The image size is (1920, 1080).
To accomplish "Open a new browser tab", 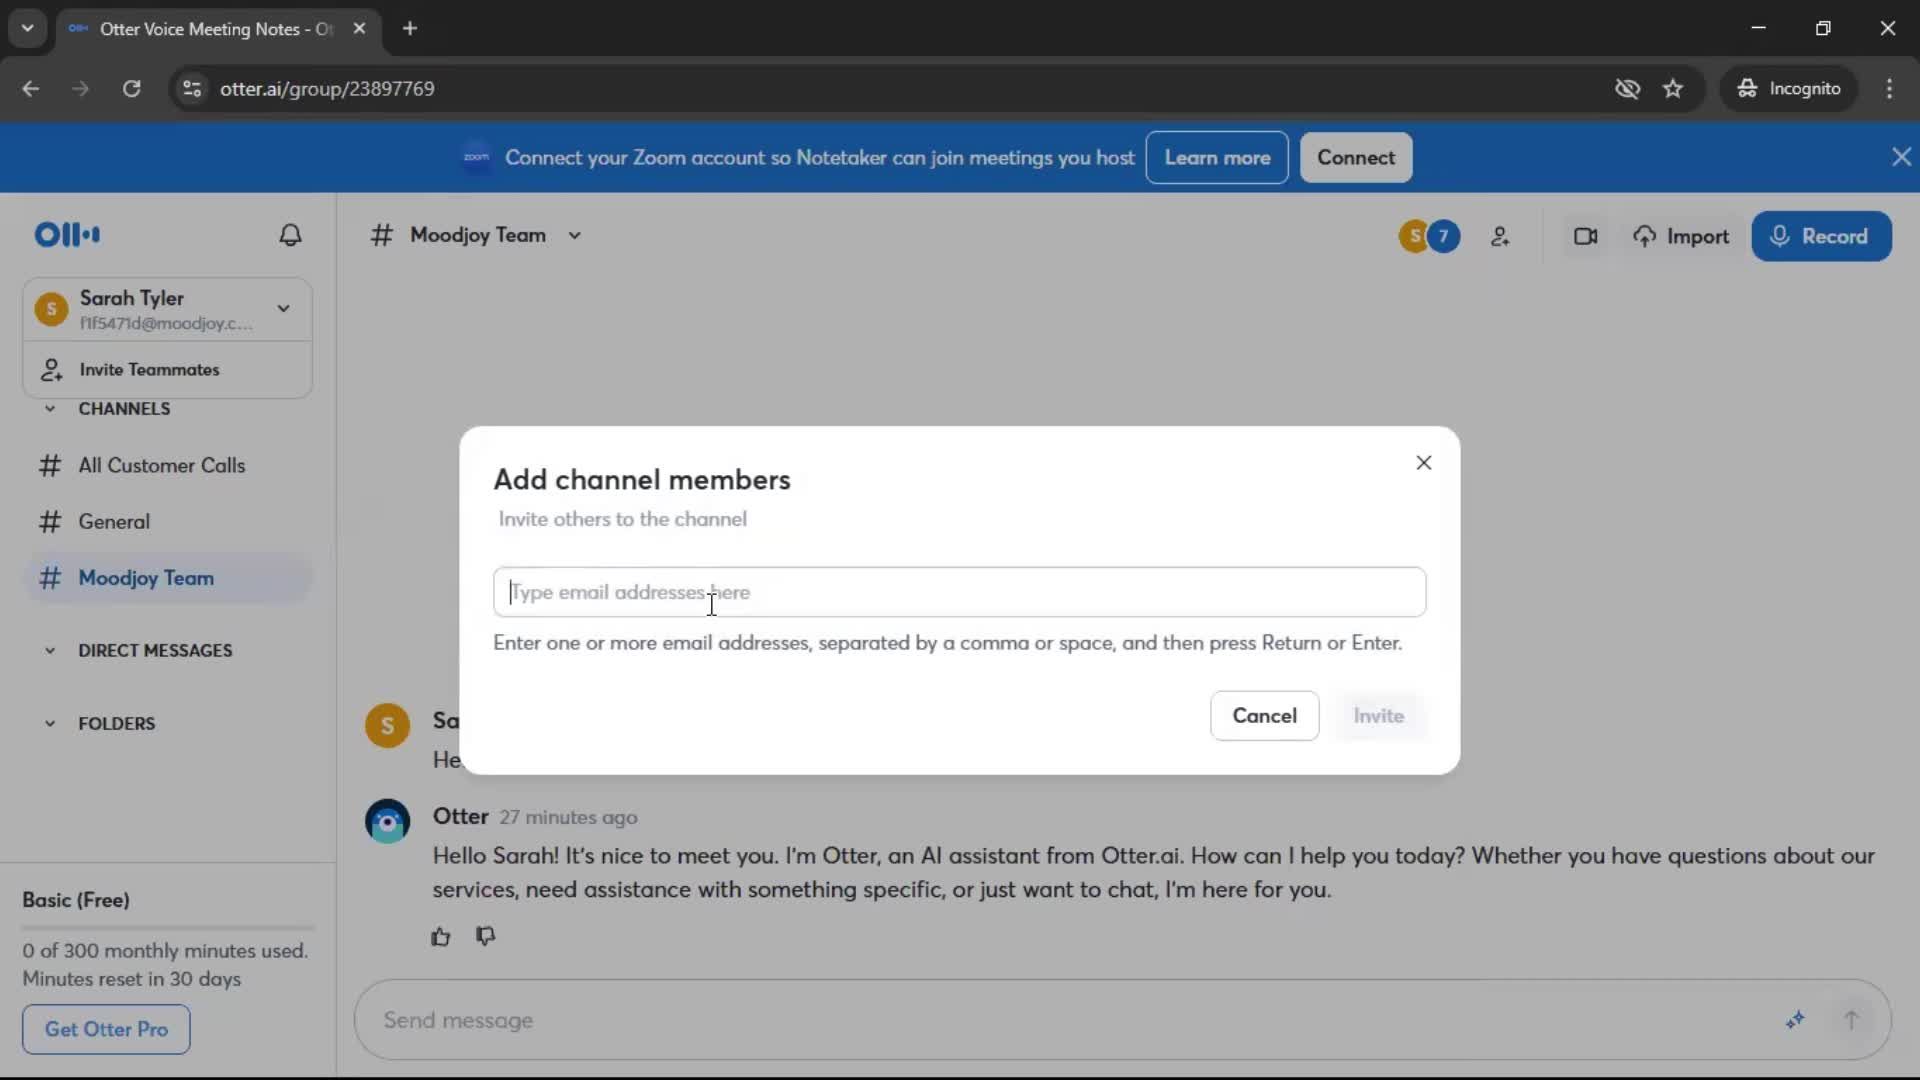I will coord(410,29).
